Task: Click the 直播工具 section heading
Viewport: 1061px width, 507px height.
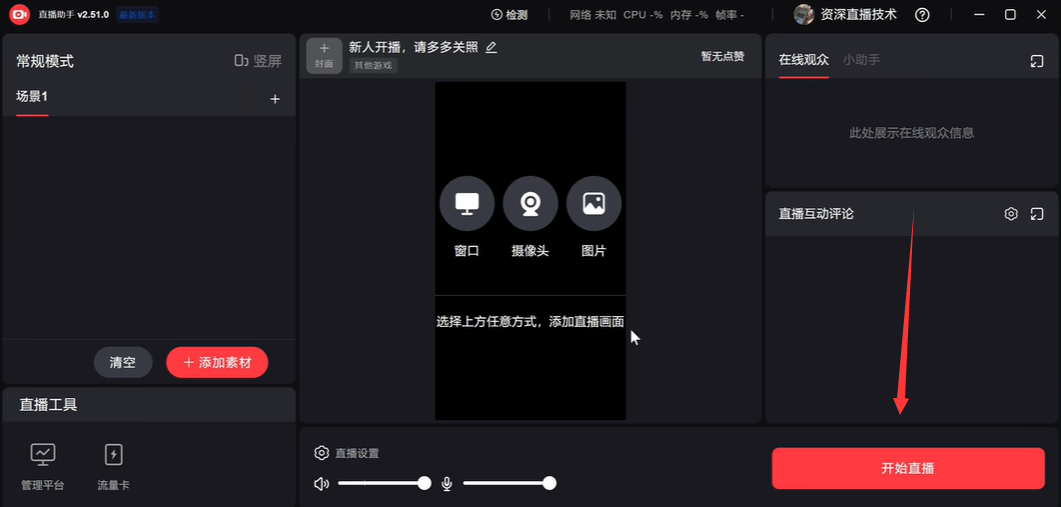Action: point(48,405)
